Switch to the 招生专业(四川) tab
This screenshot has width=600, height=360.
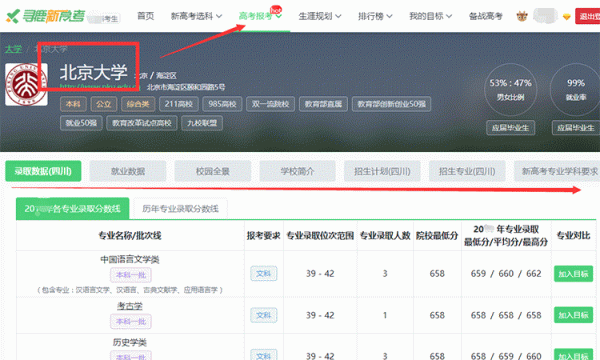click(467, 171)
